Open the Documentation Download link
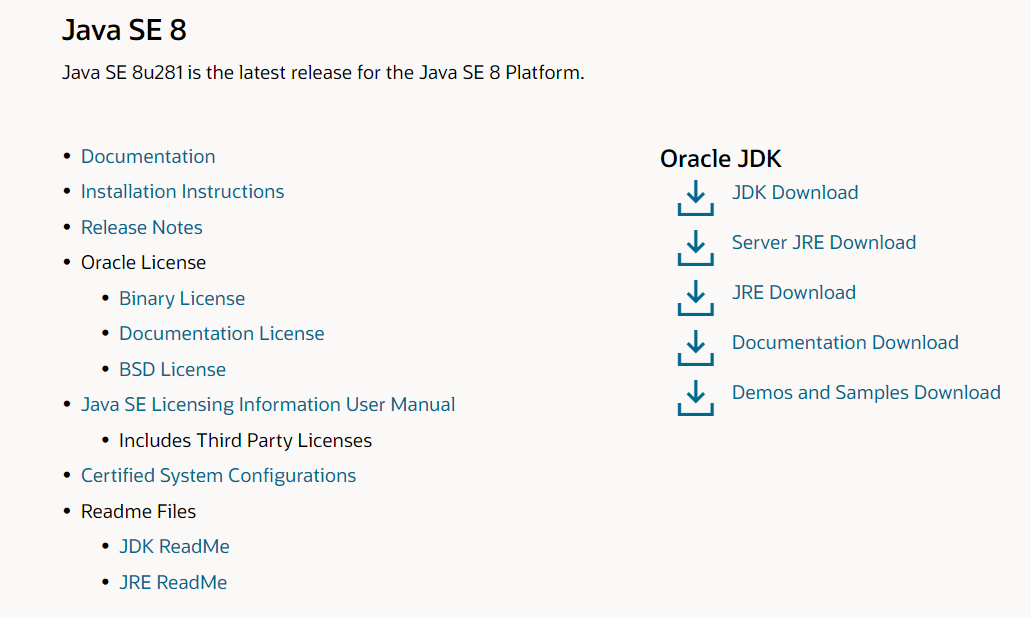 845,343
